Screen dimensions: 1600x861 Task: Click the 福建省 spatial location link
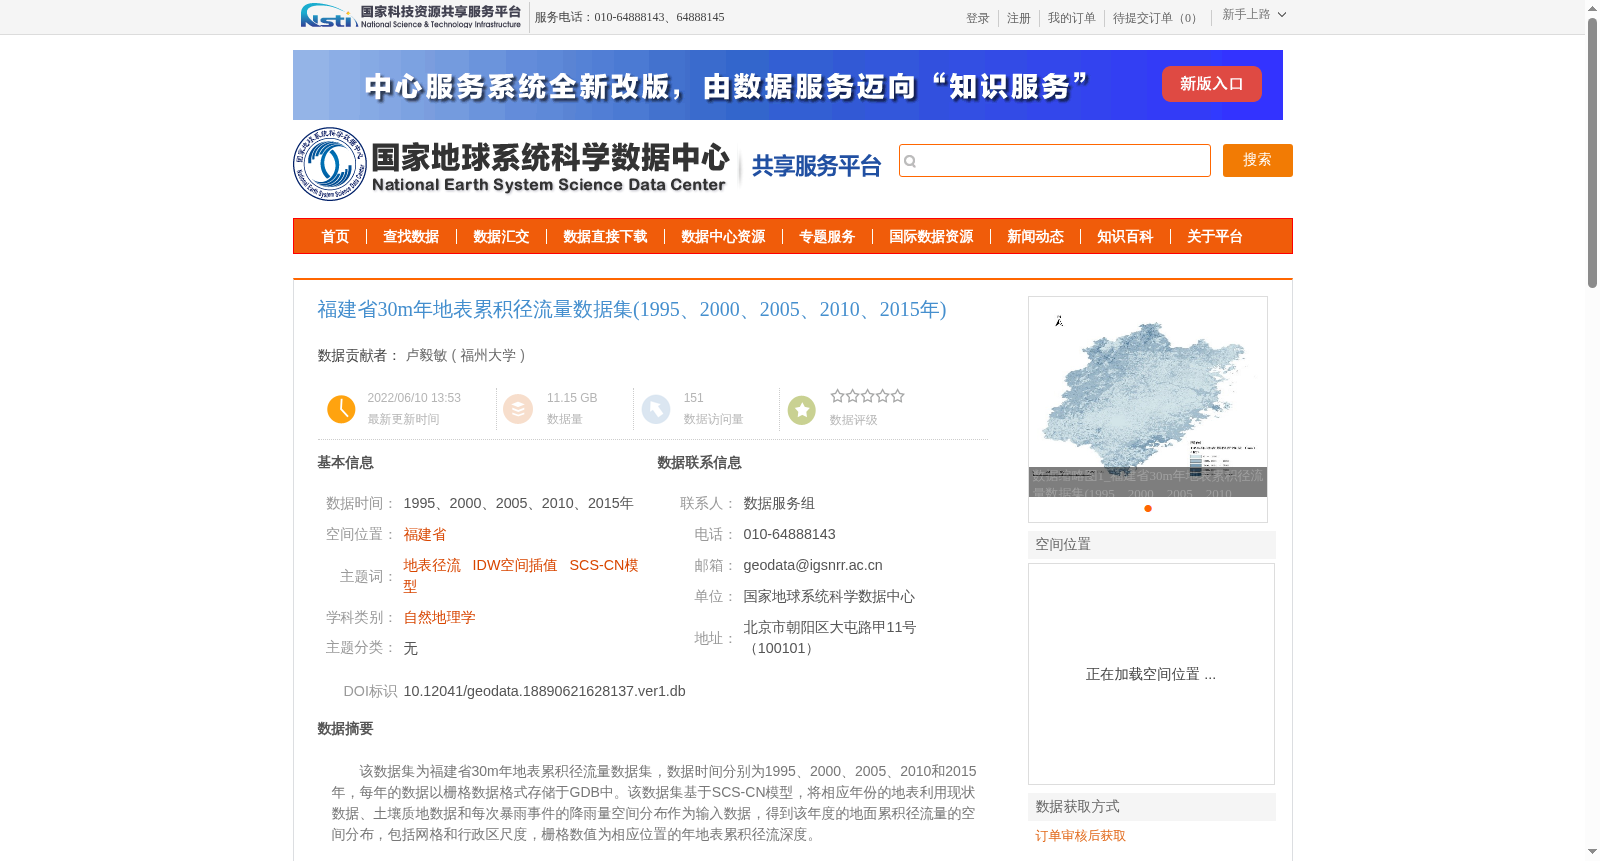click(425, 534)
